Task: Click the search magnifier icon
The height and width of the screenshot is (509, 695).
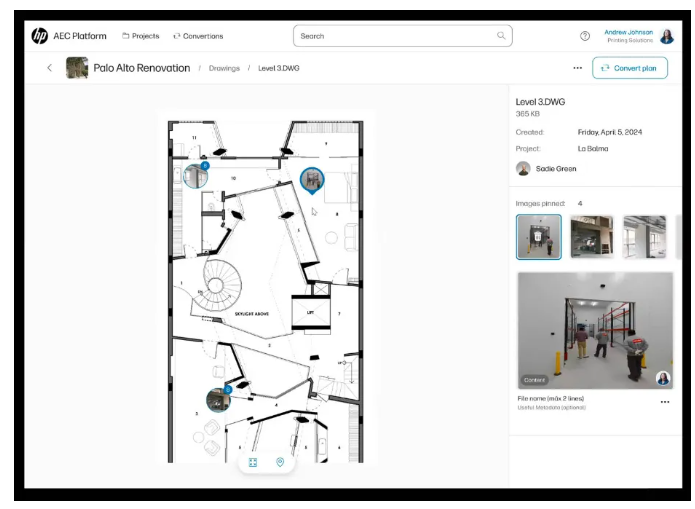Action: (x=501, y=36)
